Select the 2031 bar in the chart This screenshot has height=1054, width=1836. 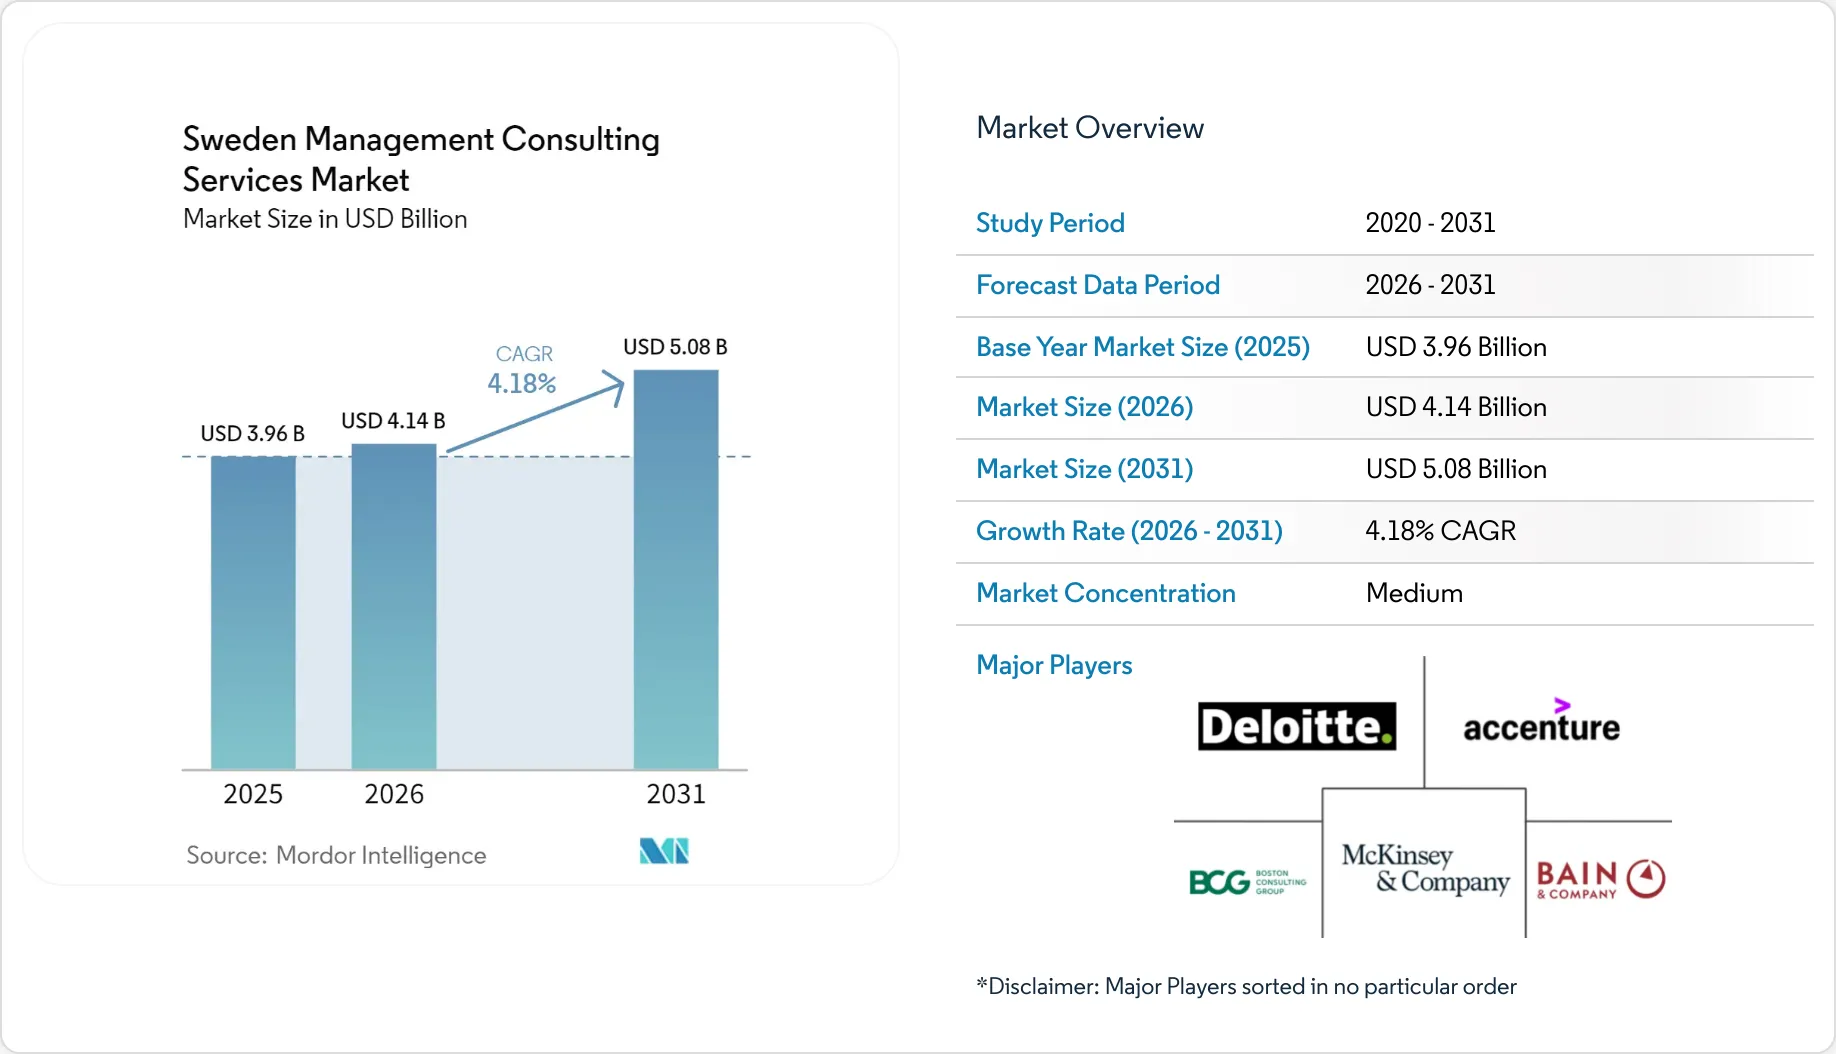pos(676,569)
